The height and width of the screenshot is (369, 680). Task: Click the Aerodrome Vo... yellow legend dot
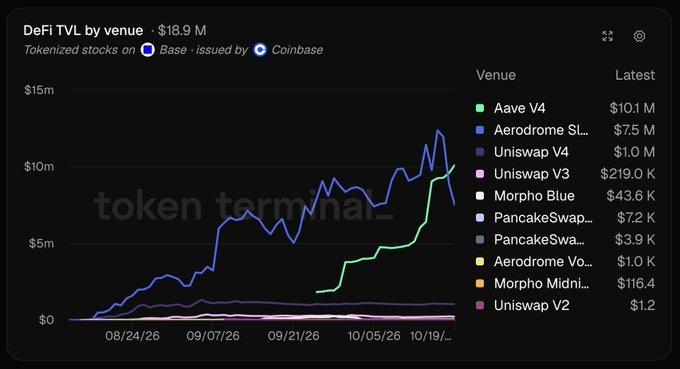pos(480,261)
